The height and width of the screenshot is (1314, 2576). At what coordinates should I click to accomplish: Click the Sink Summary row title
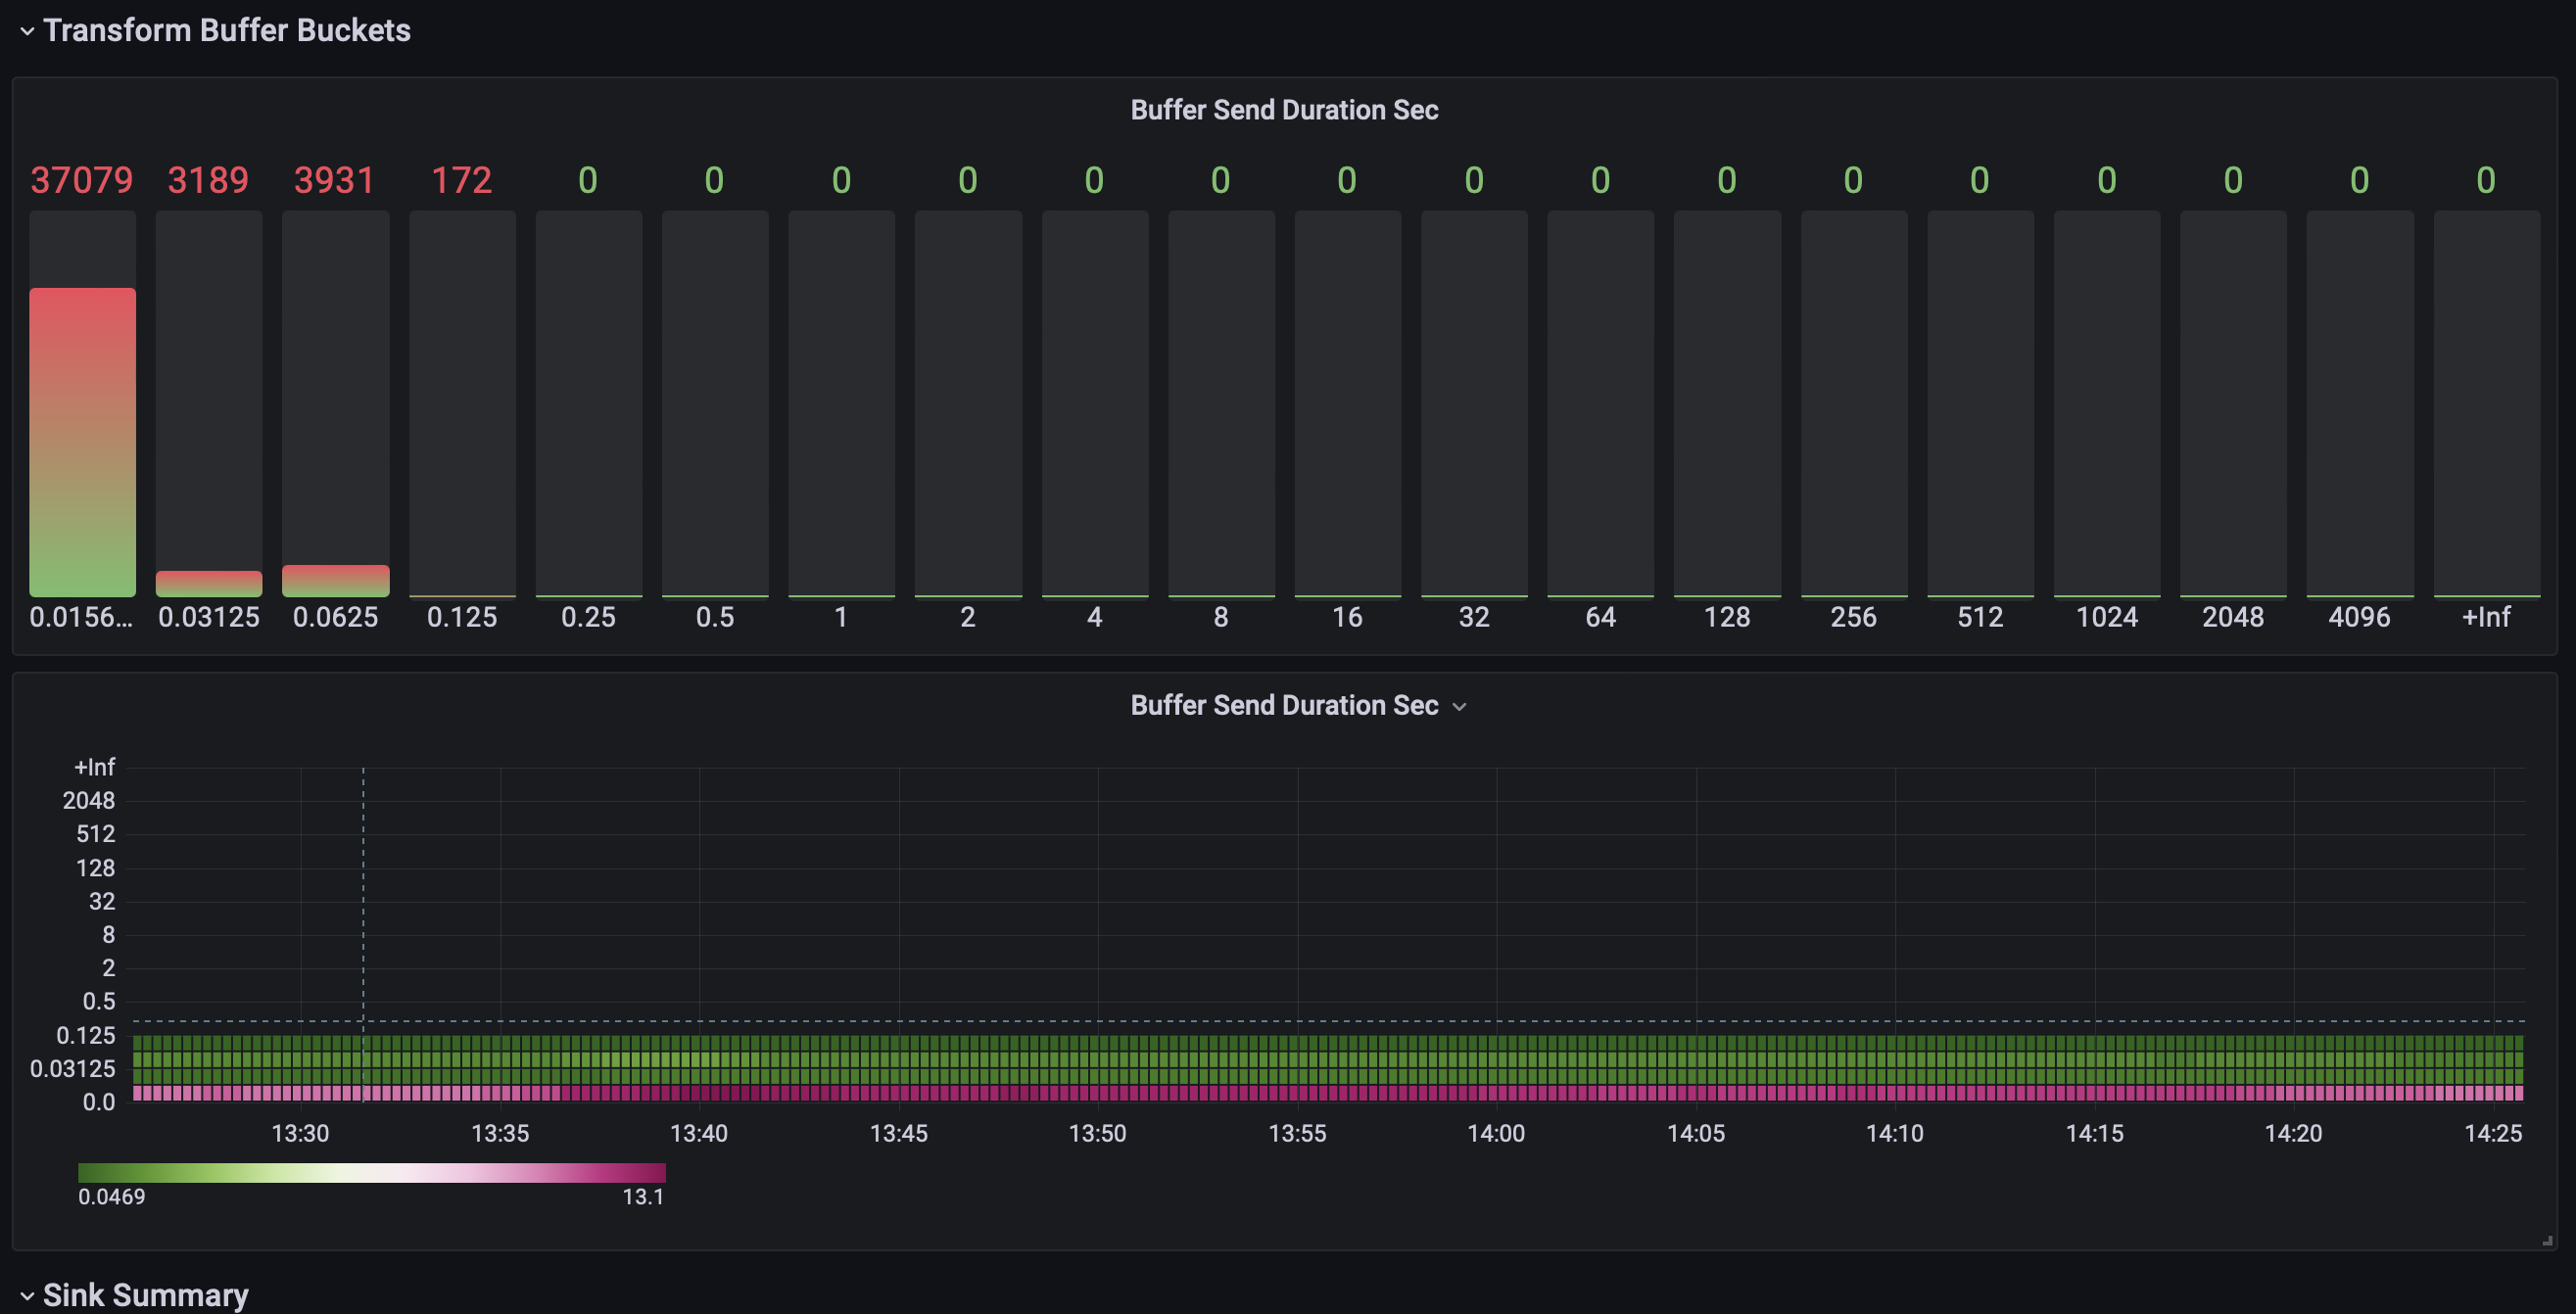(145, 1295)
